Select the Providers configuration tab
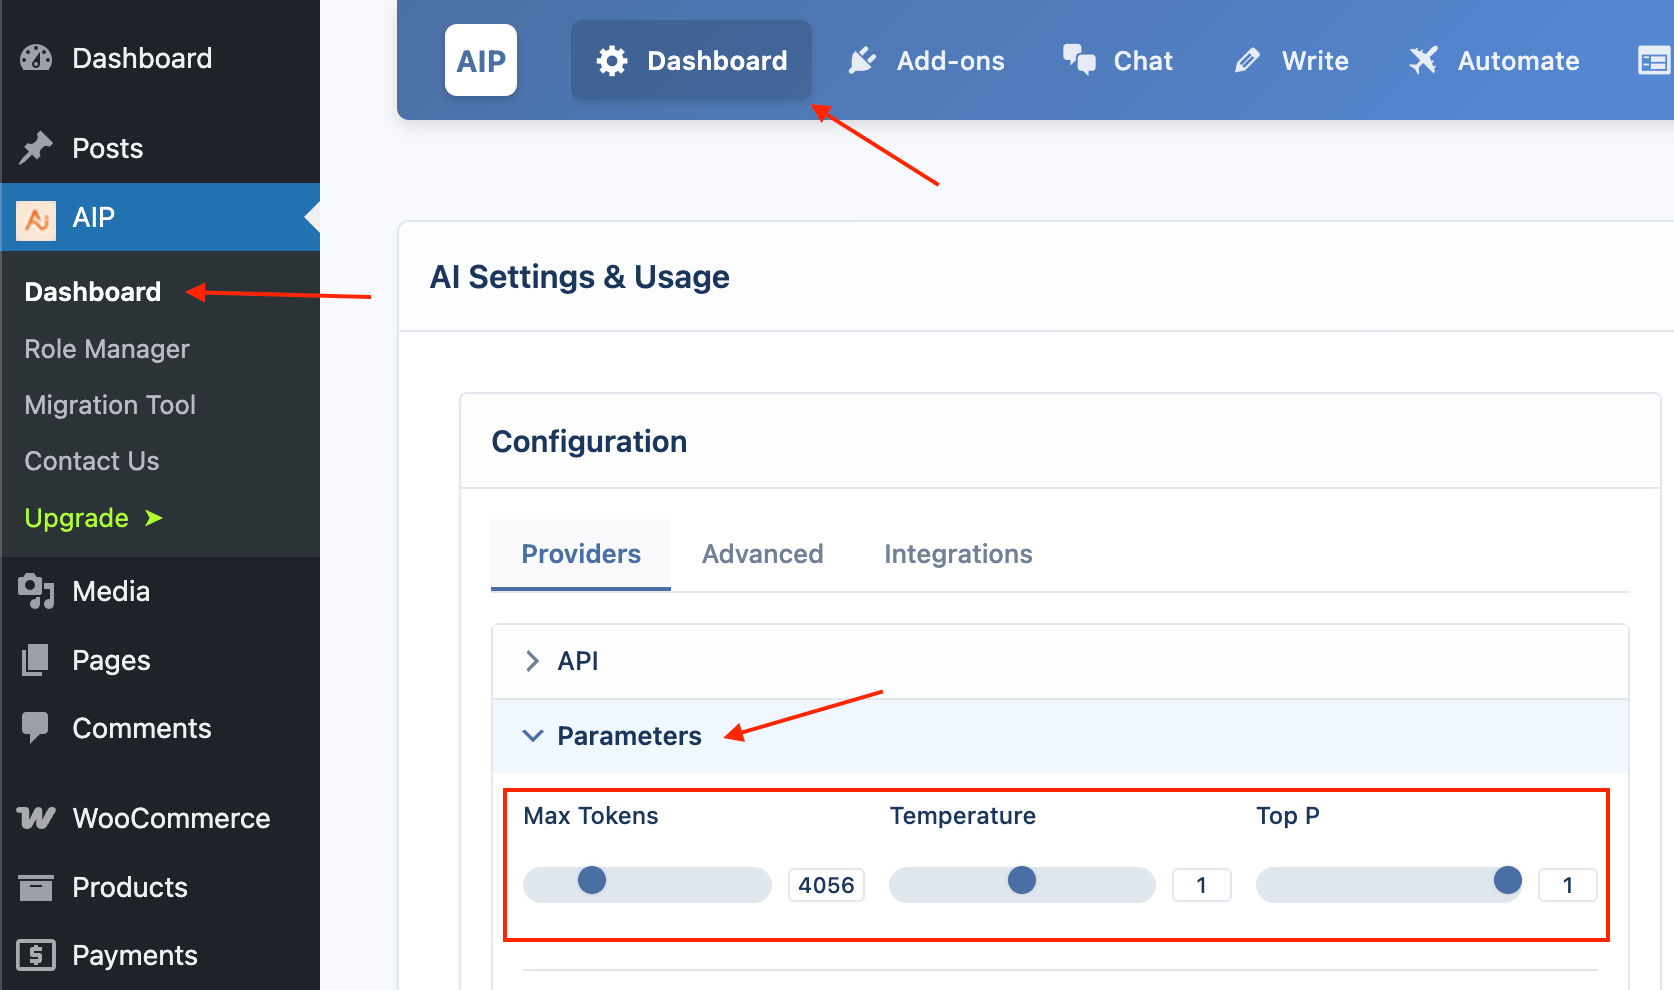The image size is (1674, 990). pyautogui.click(x=581, y=554)
